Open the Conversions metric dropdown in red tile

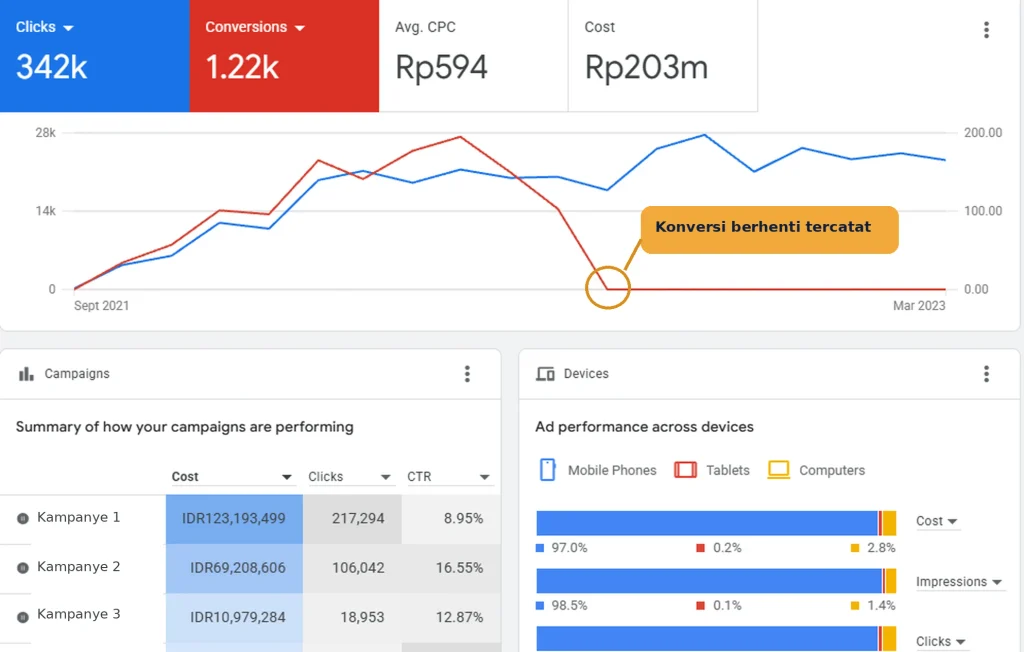(255, 27)
